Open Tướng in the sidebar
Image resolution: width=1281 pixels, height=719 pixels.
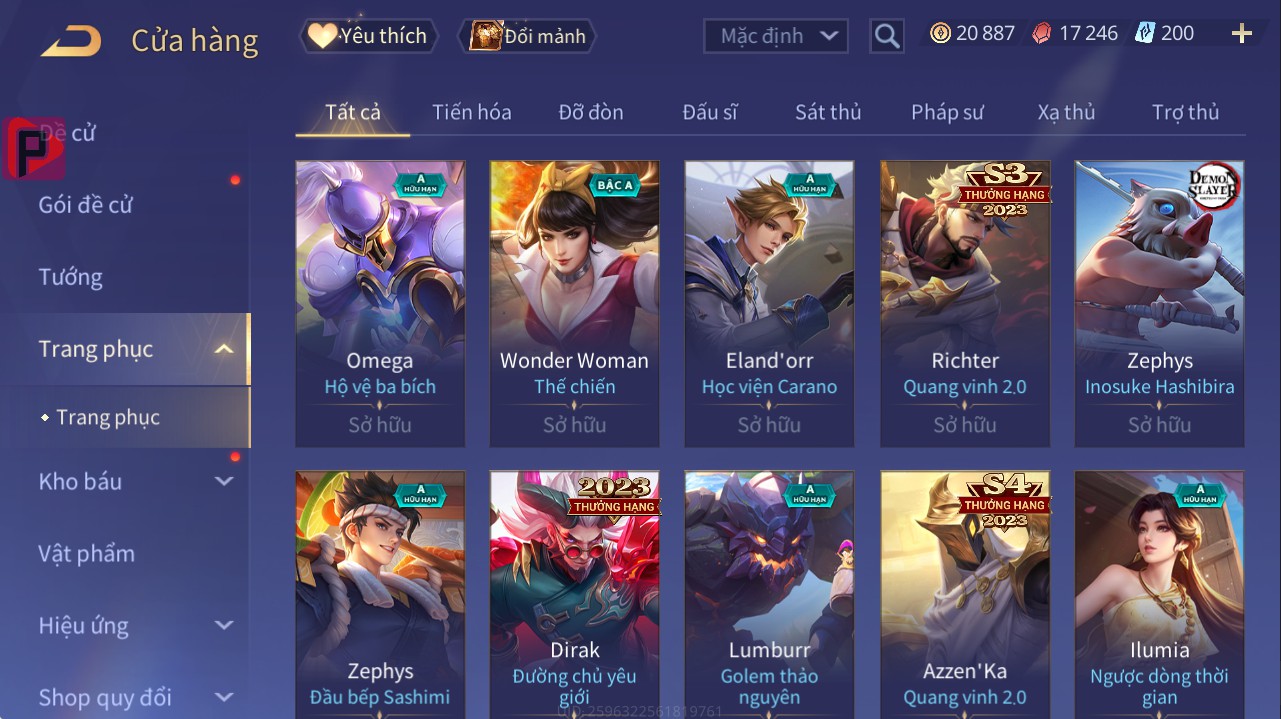[x=71, y=277]
